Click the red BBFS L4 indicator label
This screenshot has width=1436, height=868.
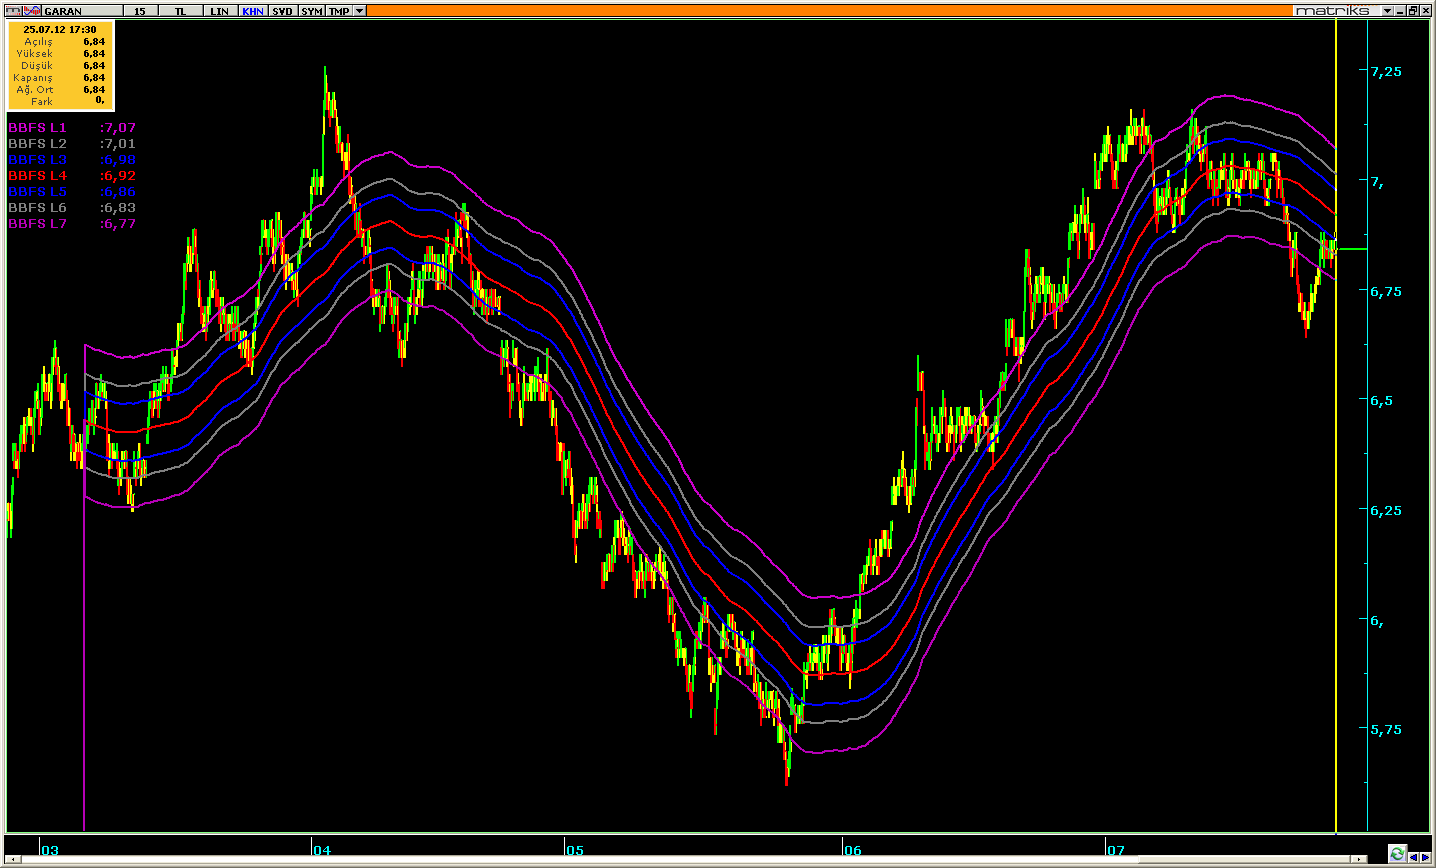[x=38, y=176]
